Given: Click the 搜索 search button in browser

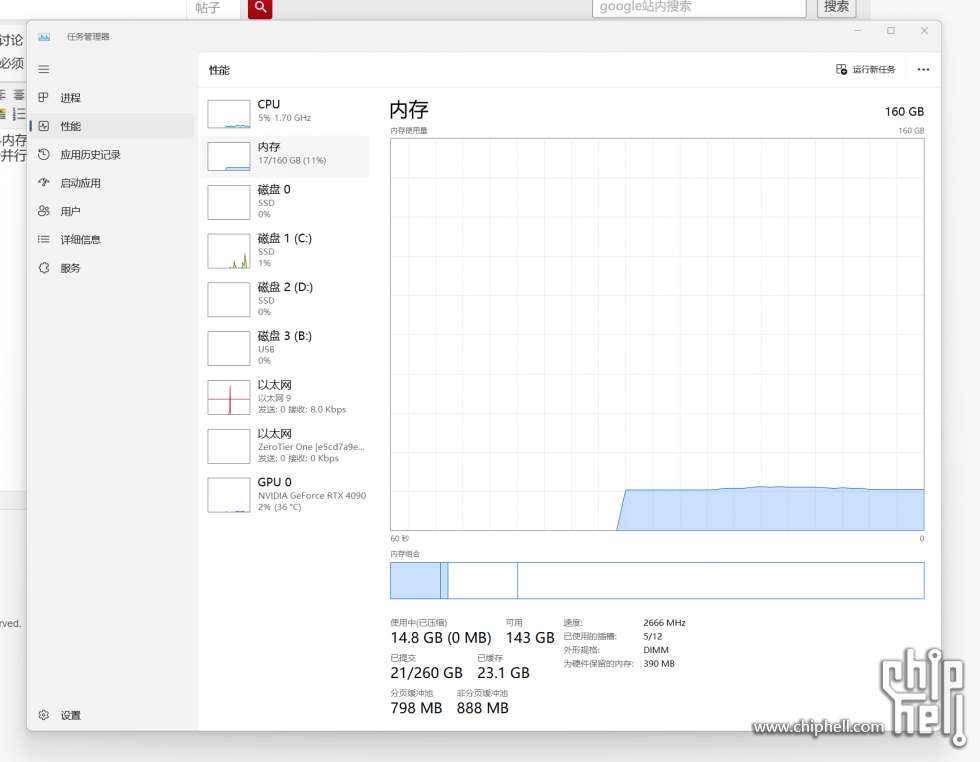Looking at the screenshot, I should (836, 7).
